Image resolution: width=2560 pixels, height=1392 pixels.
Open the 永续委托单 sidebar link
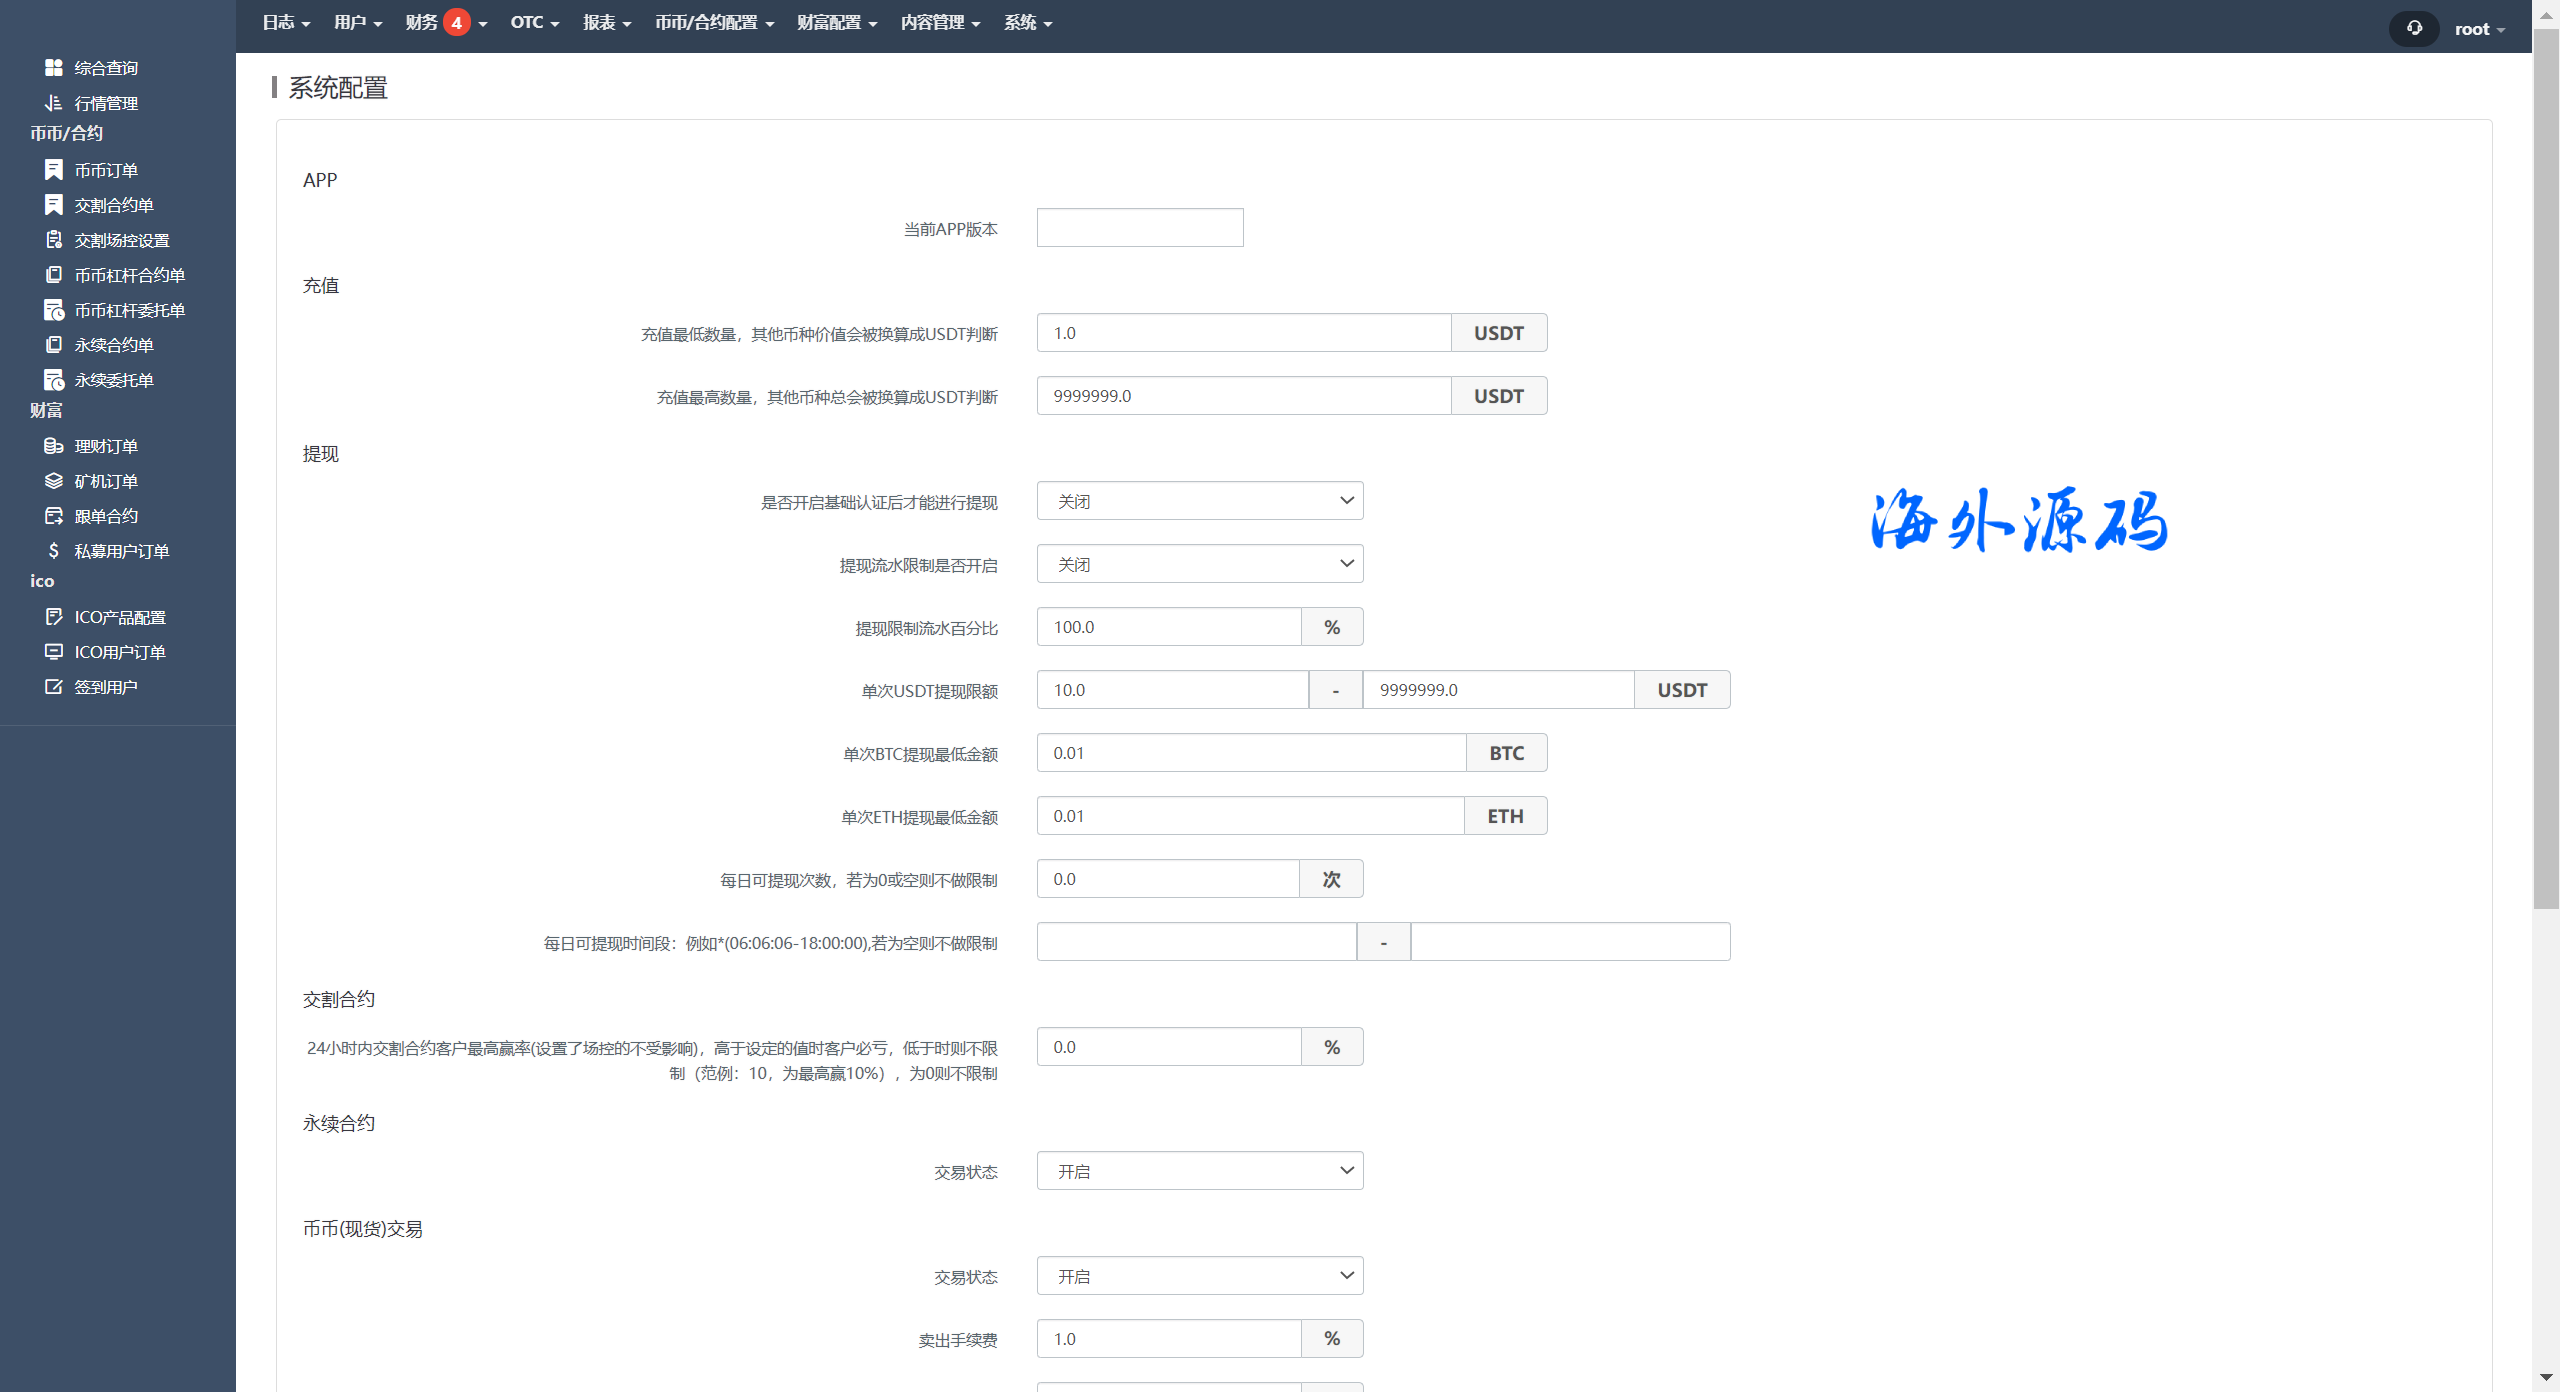[113, 380]
